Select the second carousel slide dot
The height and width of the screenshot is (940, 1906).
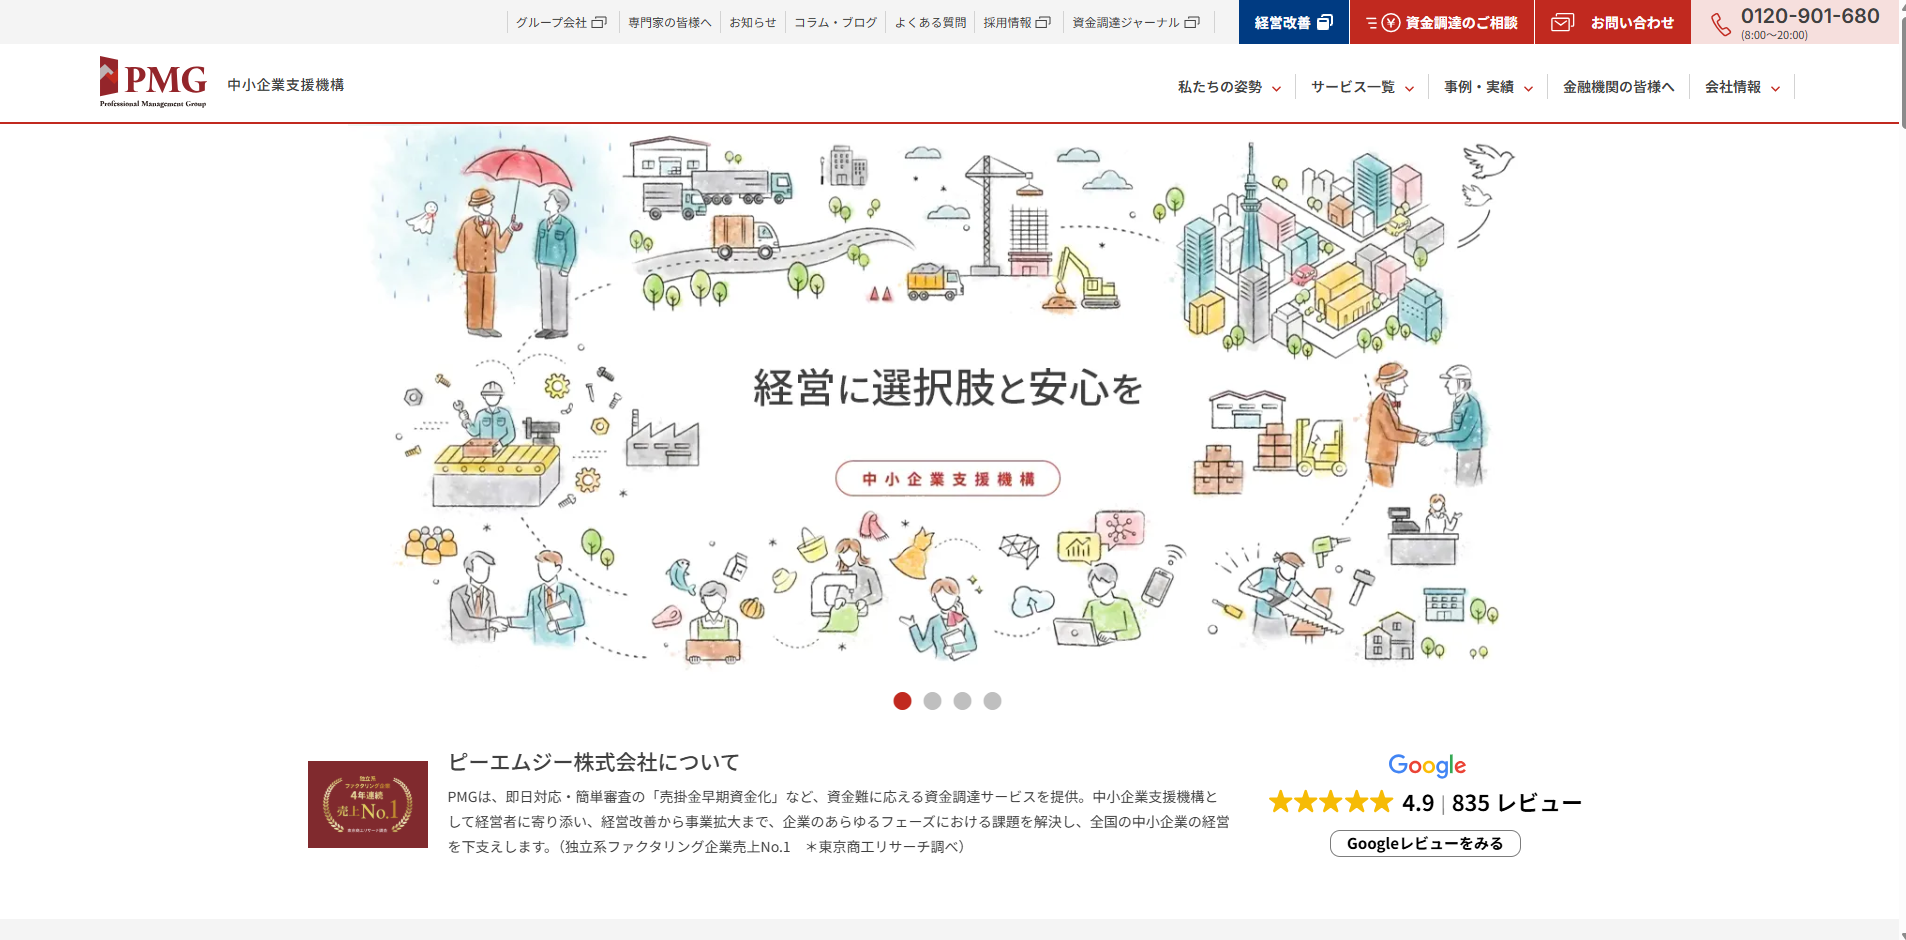tap(932, 701)
